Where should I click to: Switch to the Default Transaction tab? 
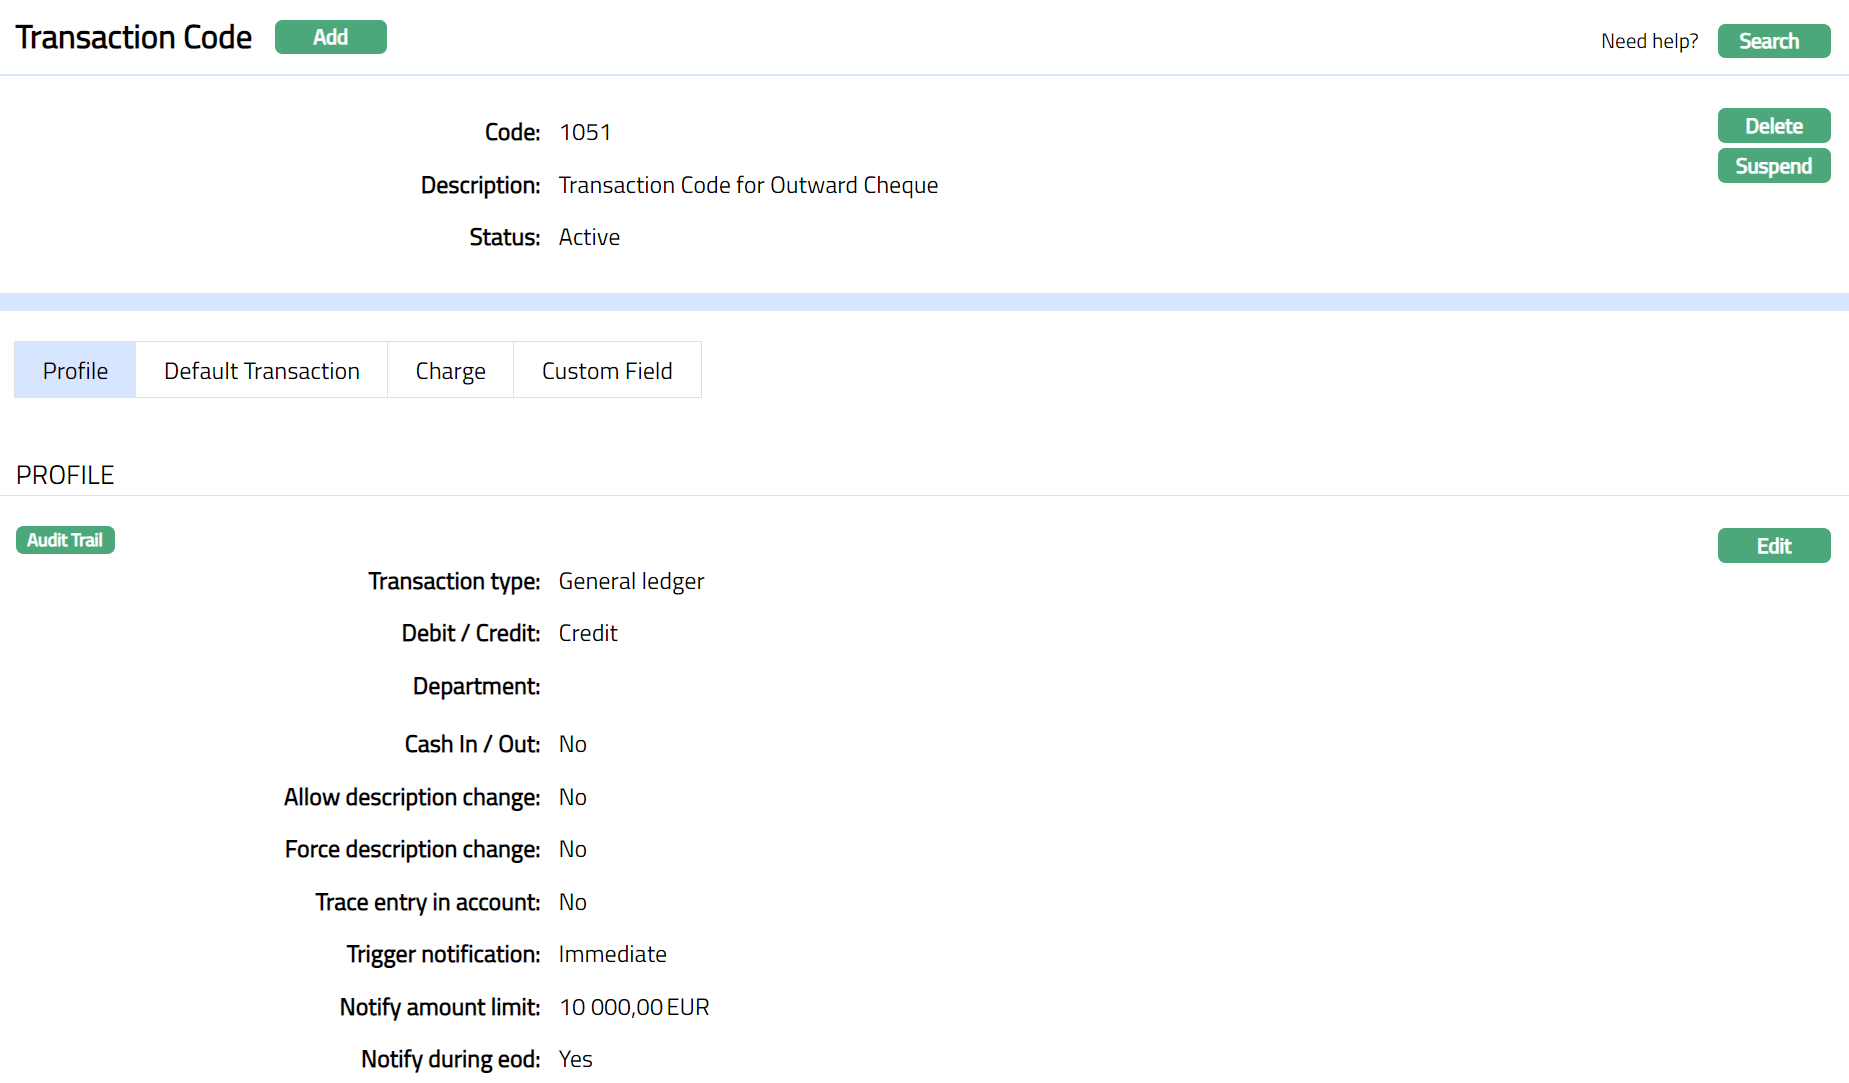261,370
